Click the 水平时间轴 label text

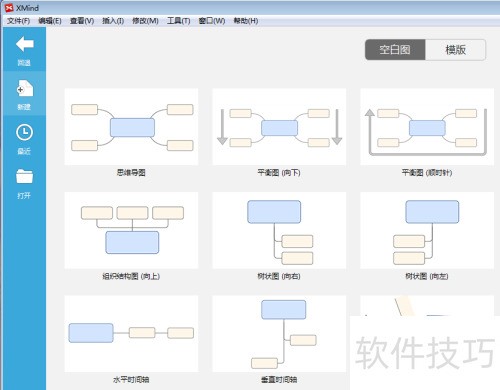(131, 380)
